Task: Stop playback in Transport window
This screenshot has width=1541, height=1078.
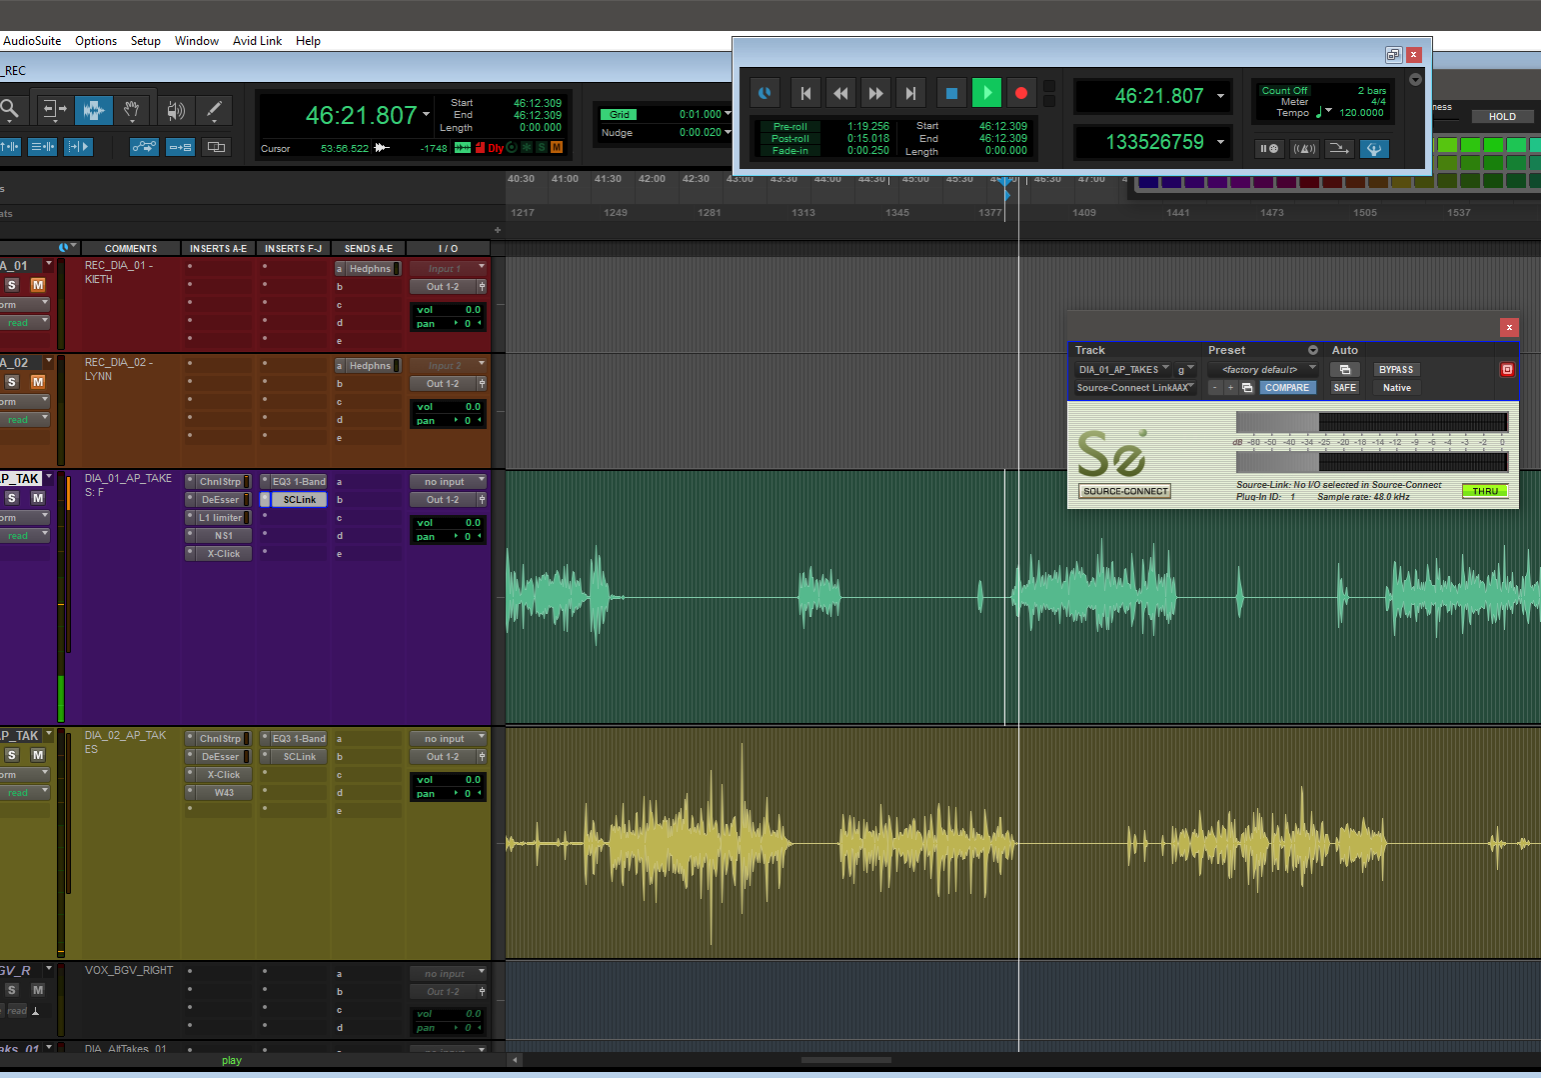Action: point(952,93)
